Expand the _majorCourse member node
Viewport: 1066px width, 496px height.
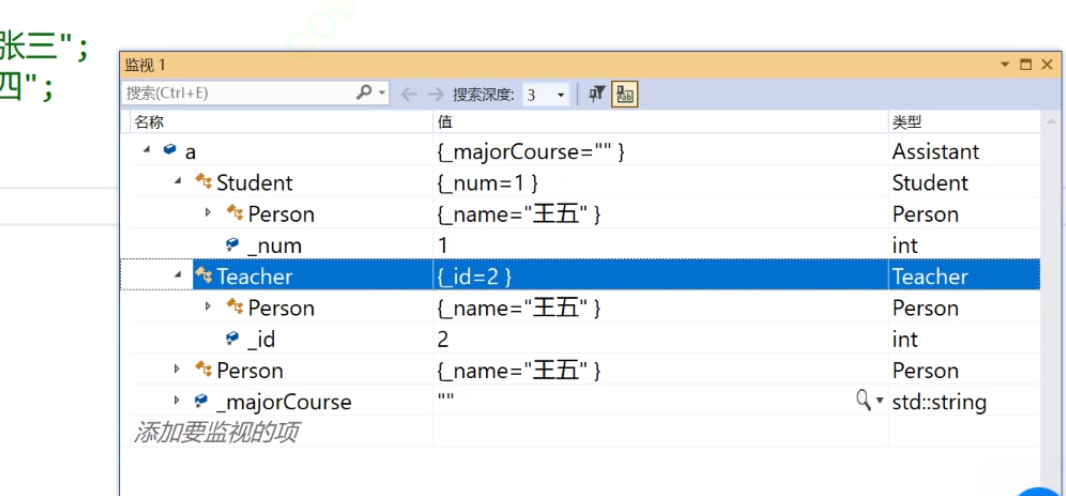tap(177, 401)
